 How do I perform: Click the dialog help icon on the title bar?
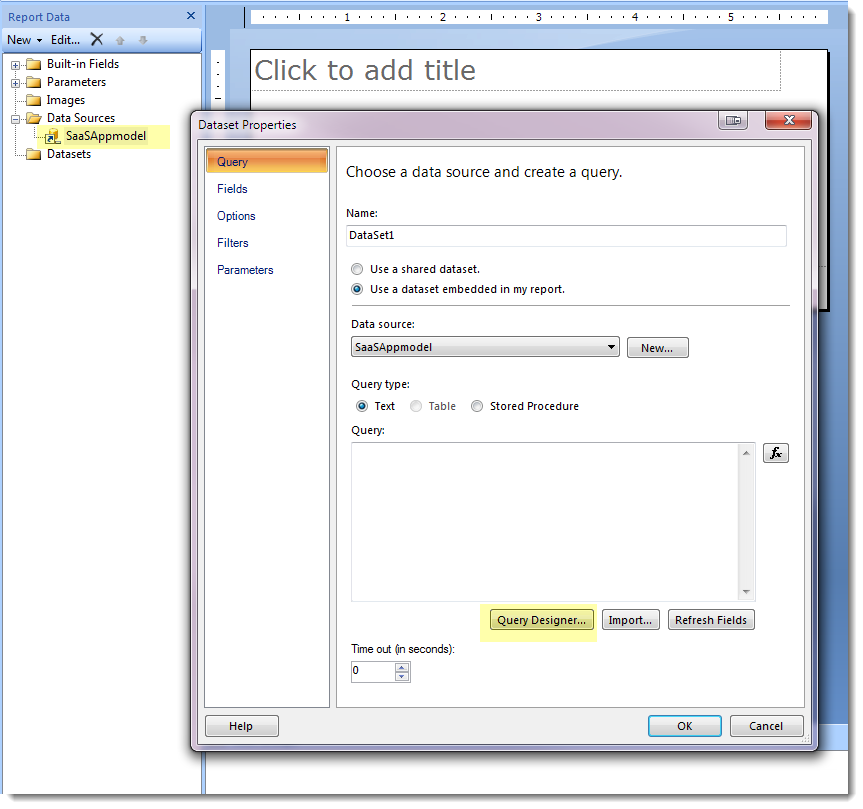(733, 119)
